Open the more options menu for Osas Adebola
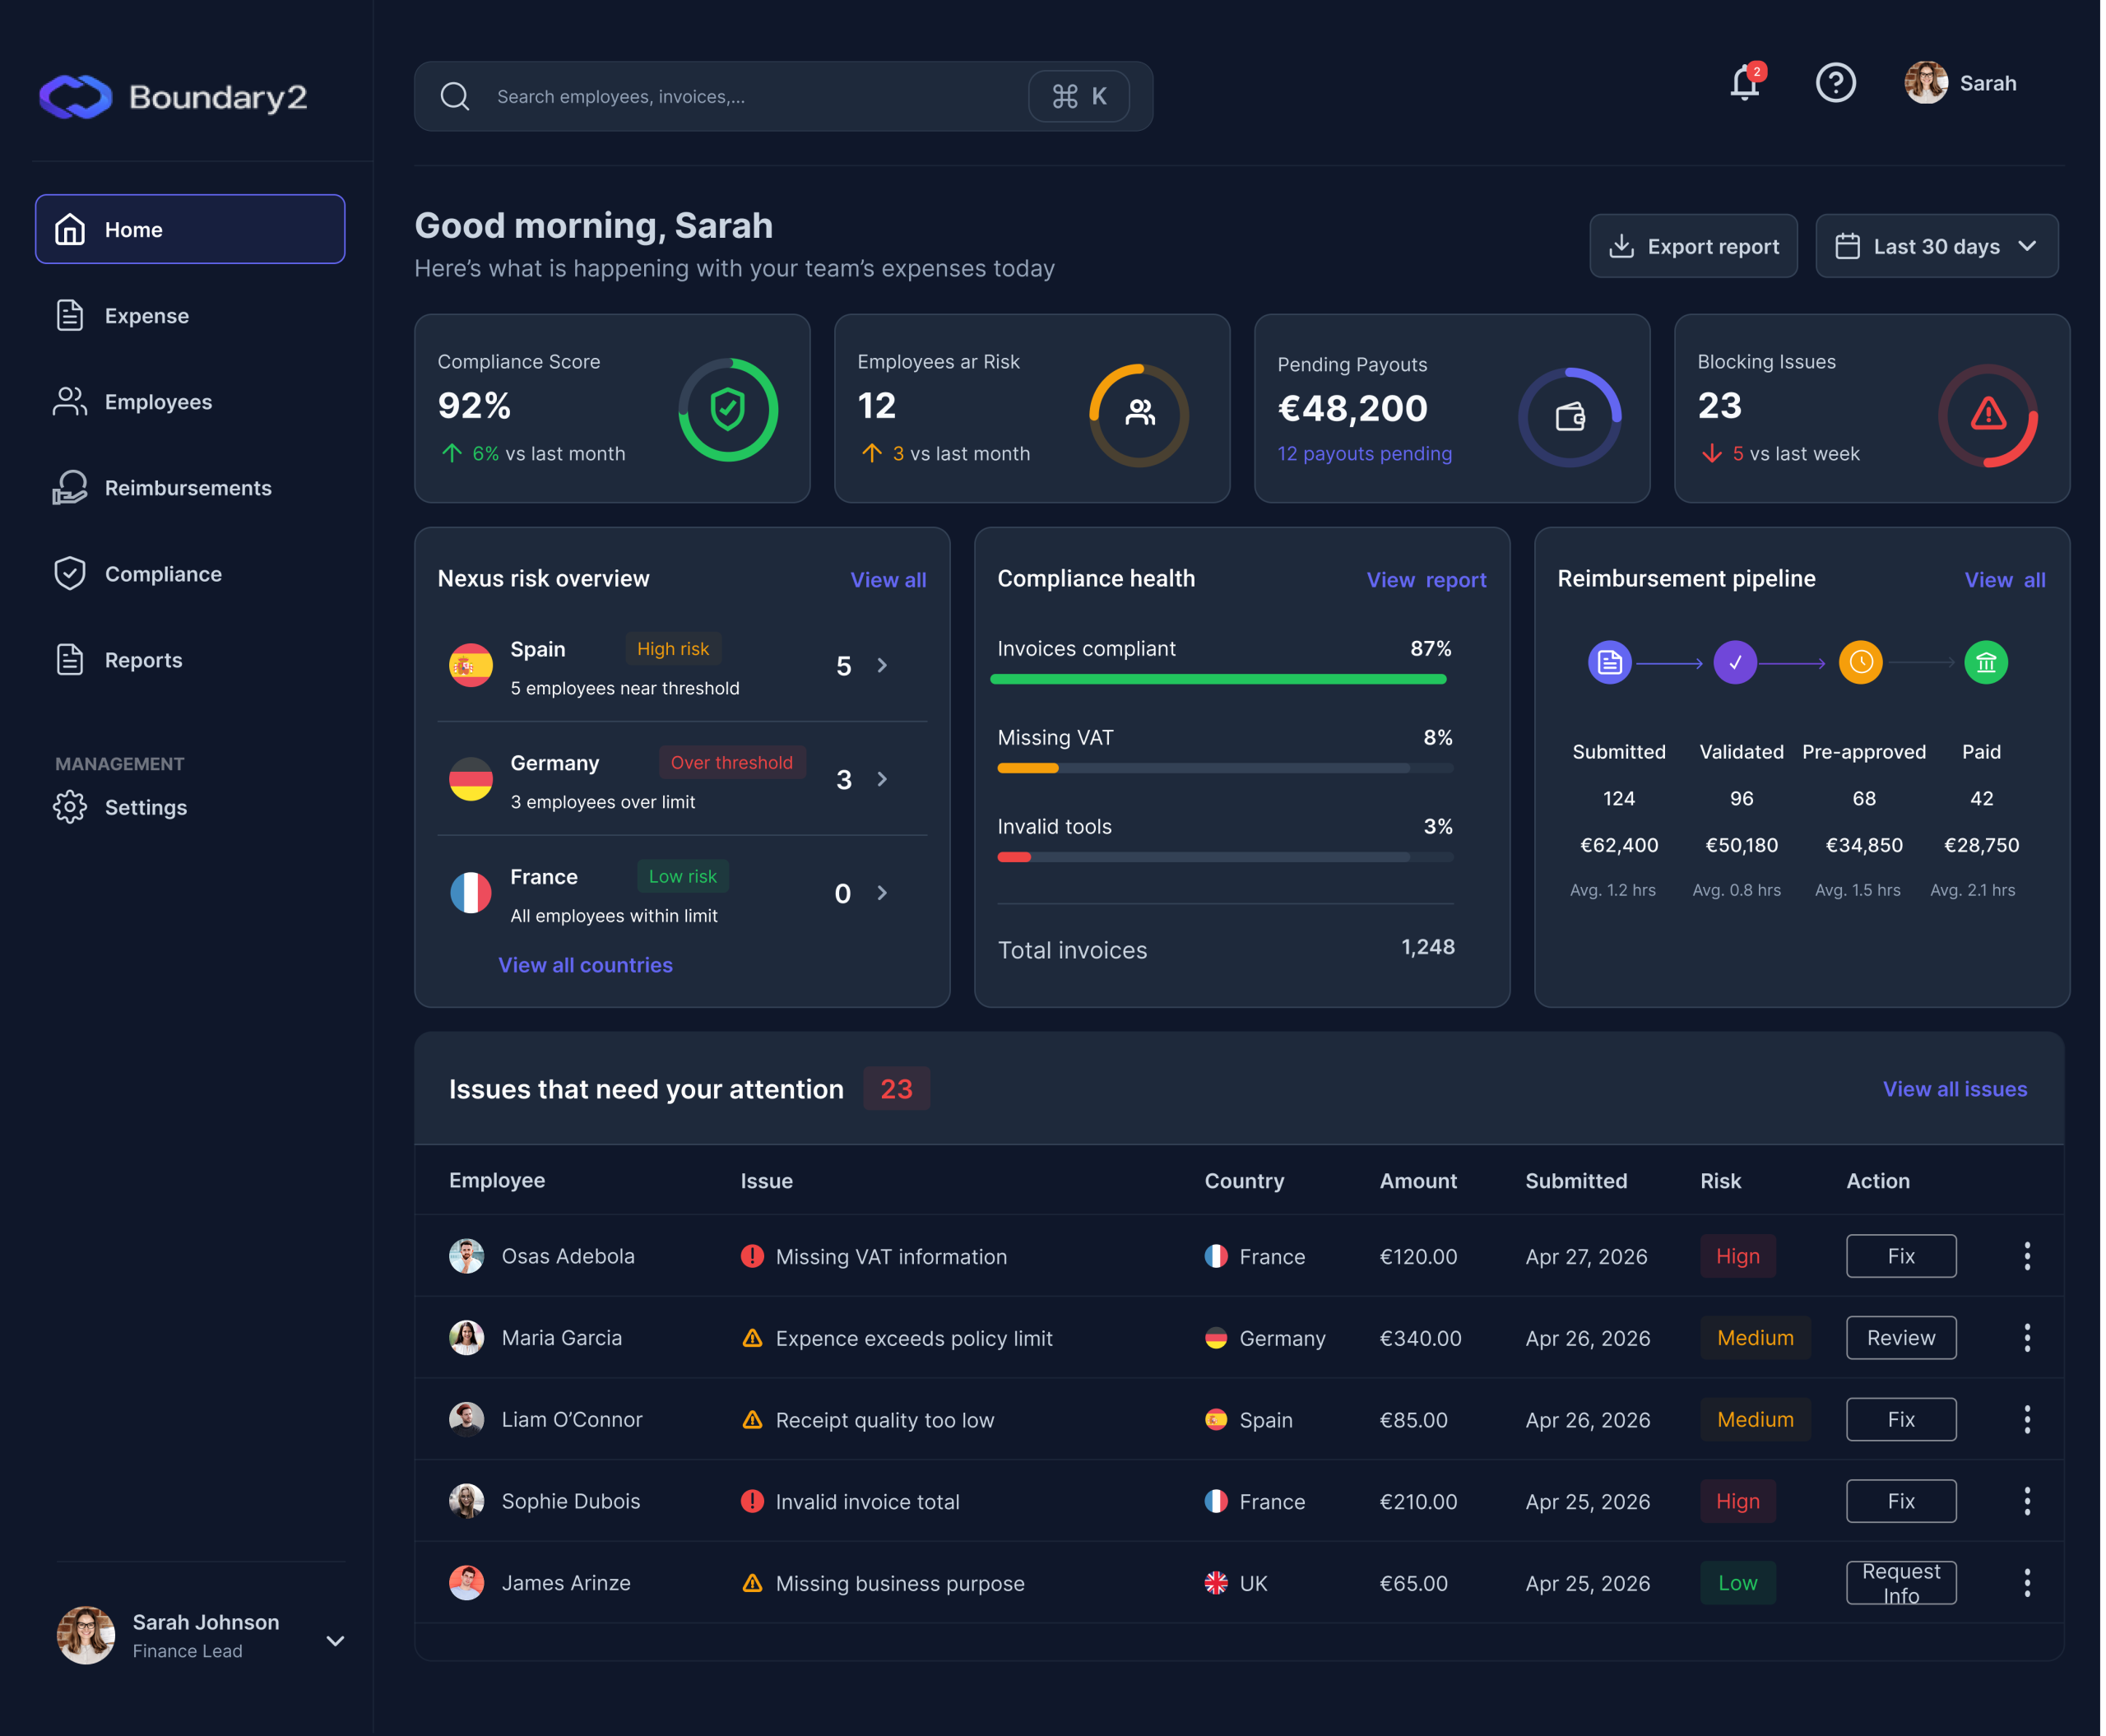Viewport: 2106px width, 1736px height. tap(2029, 1257)
